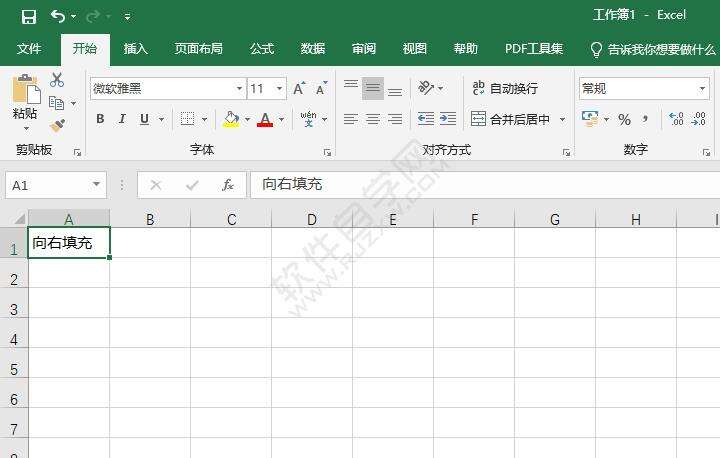The height and width of the screenshot is (458, 720).
Task: Toggle bold formatting
Action: click(x=100, y=119)
